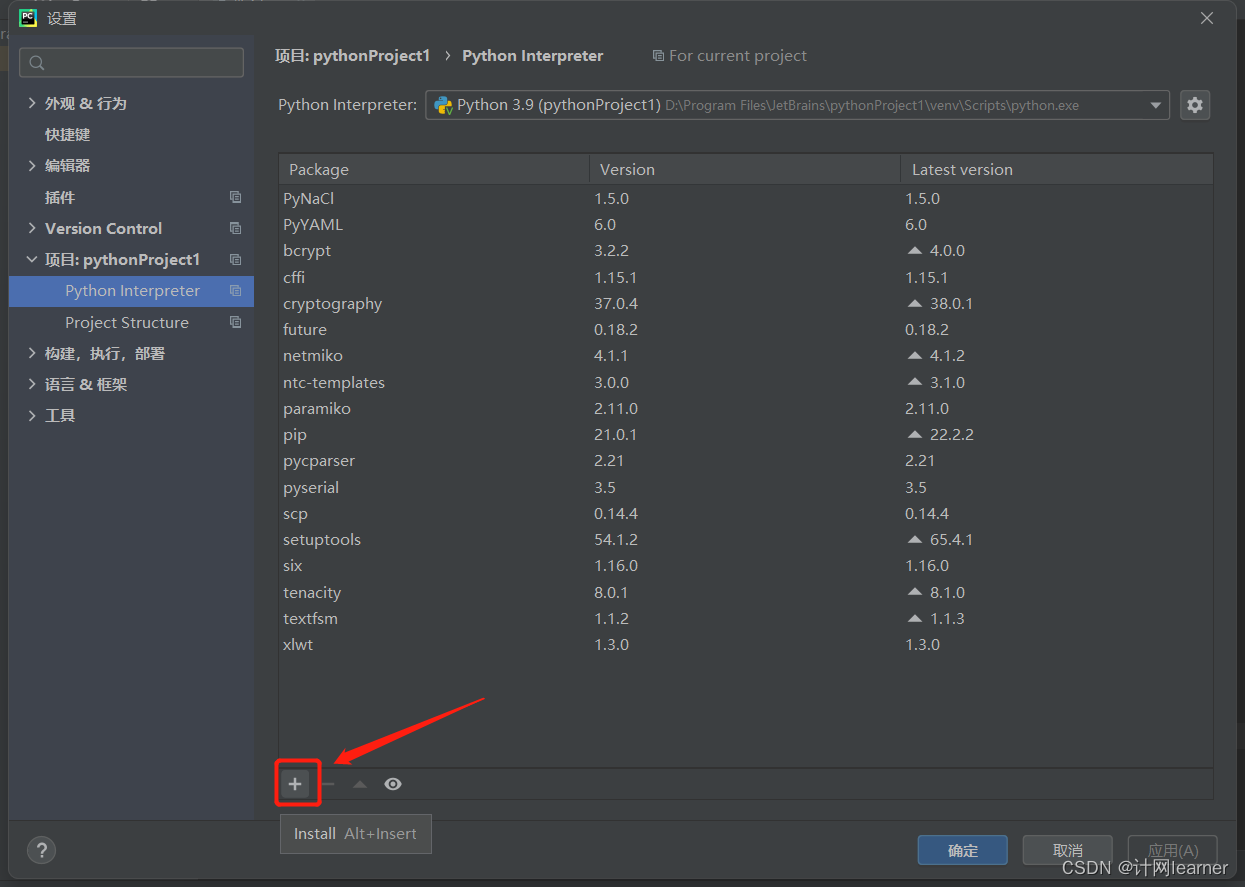The width and height of the screenshot is (1245, 887).
Task: Click the minus uninstall package icon
Action: coord(328,784)
